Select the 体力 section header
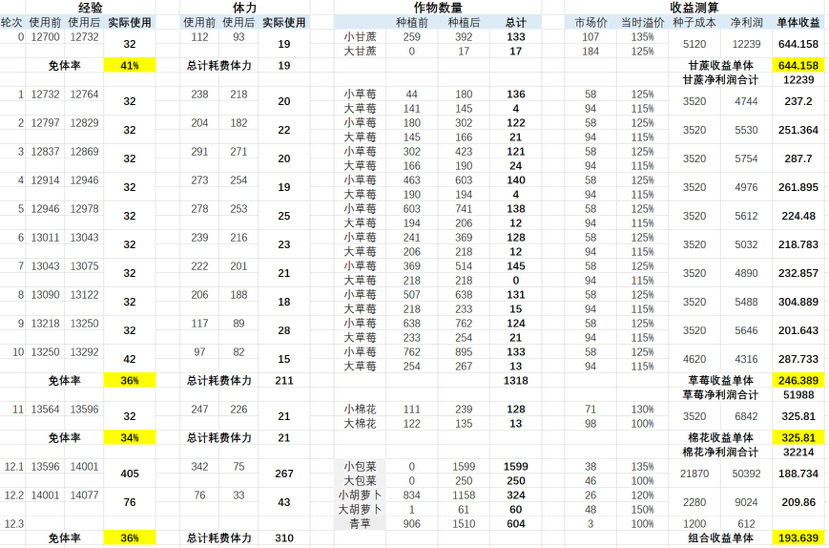The height and width of the screenshot is (548, 829). click(244, 7)
